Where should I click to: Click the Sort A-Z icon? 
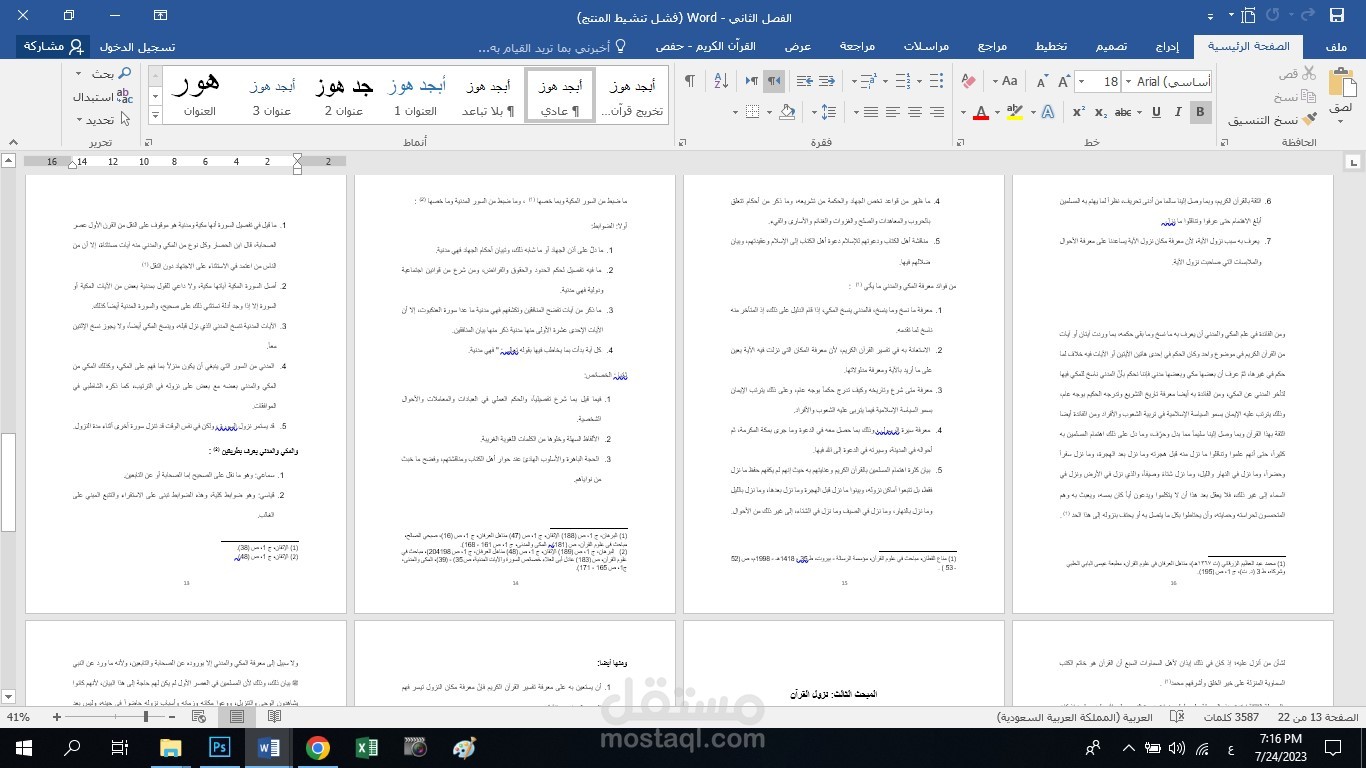tap(721, 81)
